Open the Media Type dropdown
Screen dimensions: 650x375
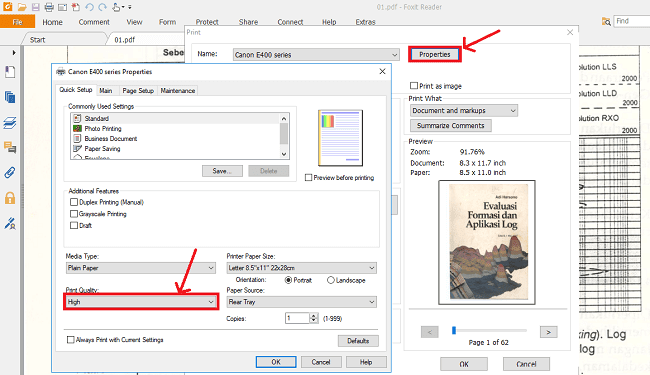point(141,268)
